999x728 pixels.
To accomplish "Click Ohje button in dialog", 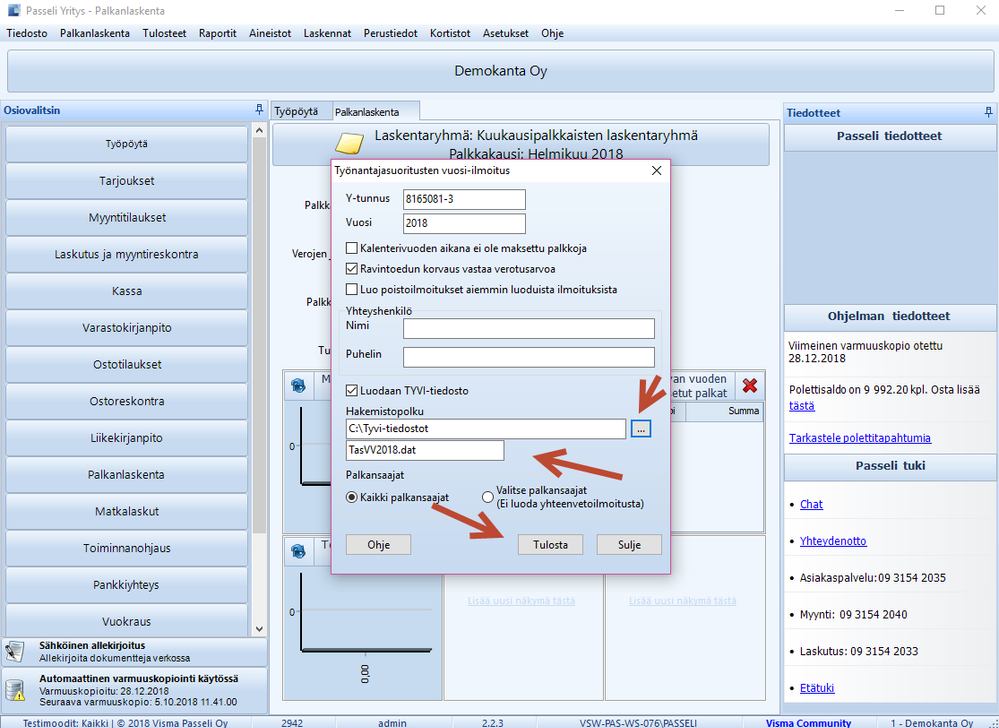I will [378, 545].
